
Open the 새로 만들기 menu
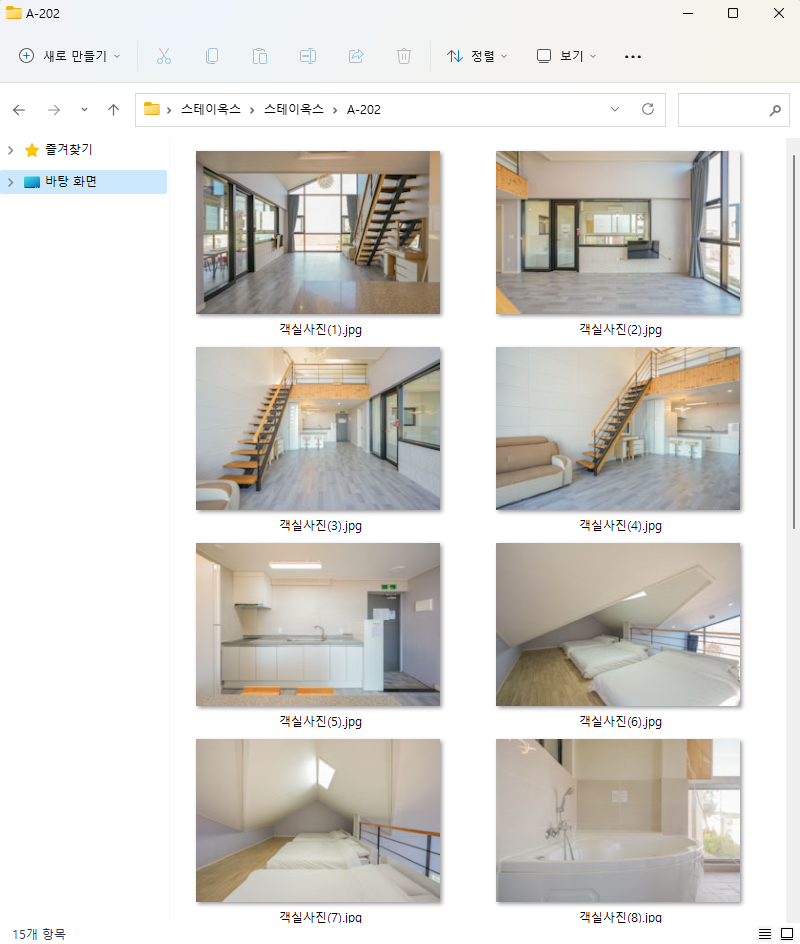pyautogui.click(x=69, y=57)
